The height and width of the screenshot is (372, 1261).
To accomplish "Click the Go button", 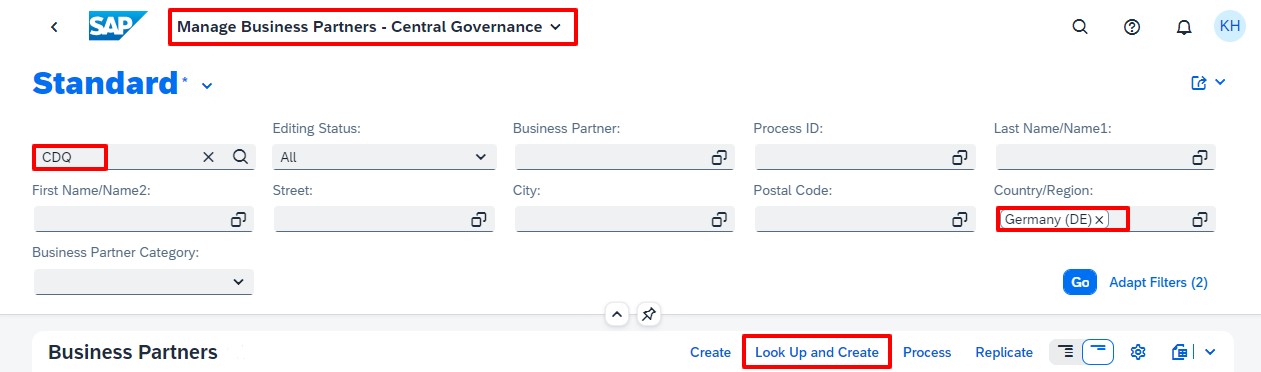I will tap(1080, 282).
